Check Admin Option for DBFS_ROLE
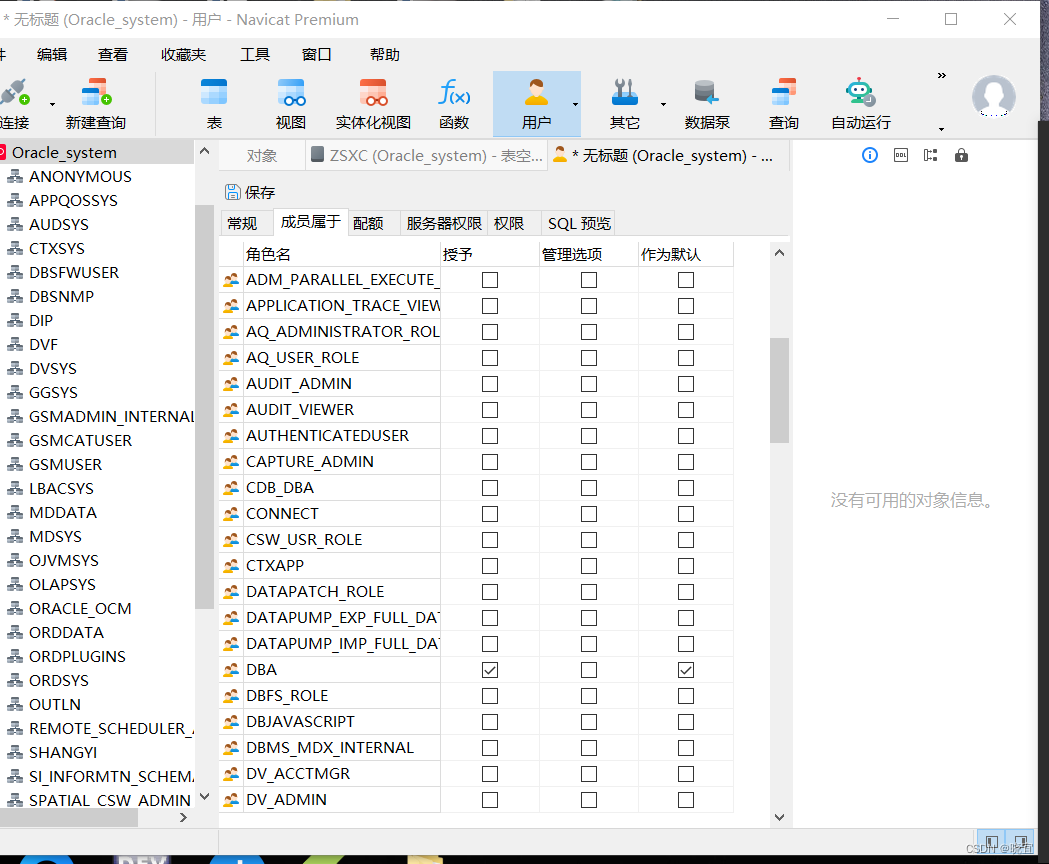Image resolution: width=1049 pixels, height=864 pixels. (x=589, y=696)
